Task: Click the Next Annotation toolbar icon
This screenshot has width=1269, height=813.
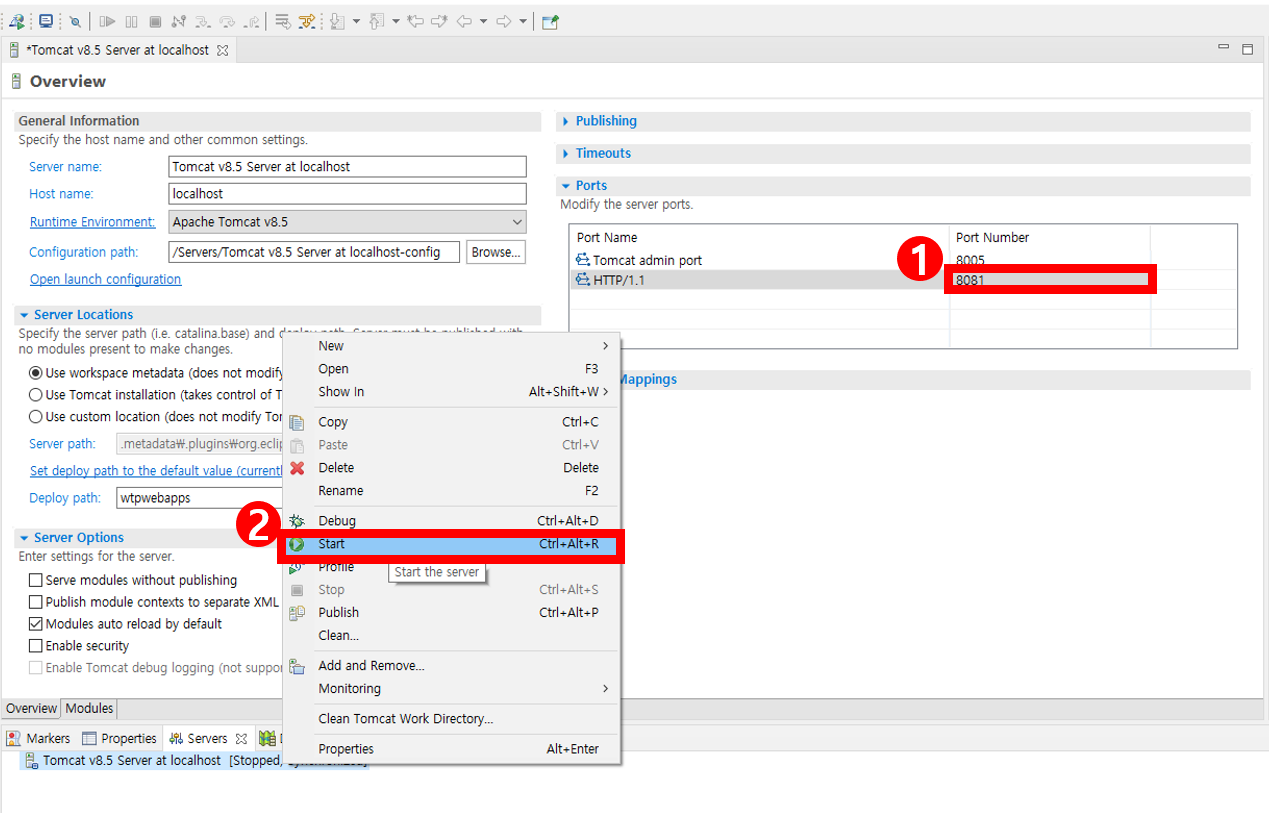Action: click(338, 21)
